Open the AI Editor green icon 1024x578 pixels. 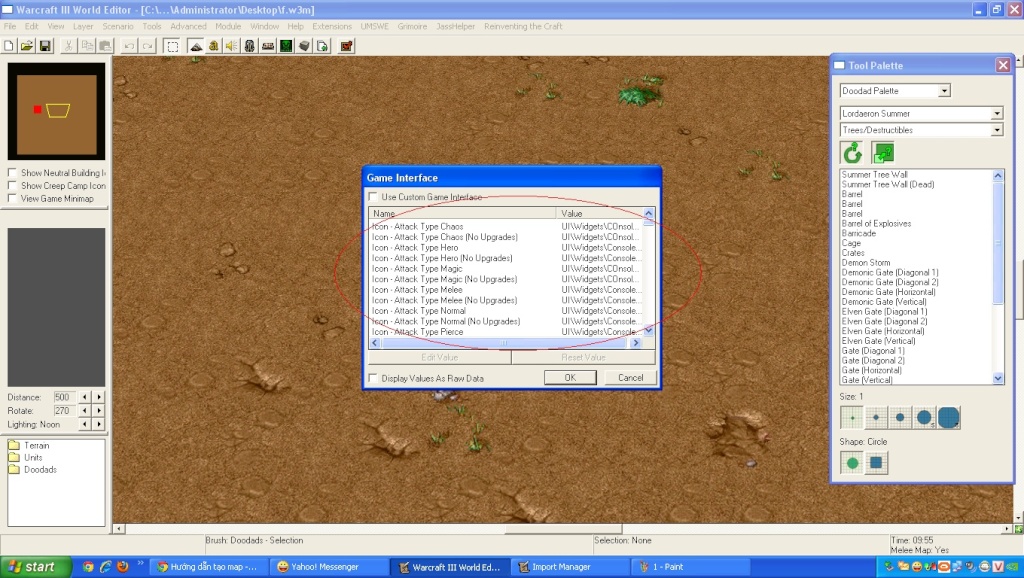(x=286, y=46)
